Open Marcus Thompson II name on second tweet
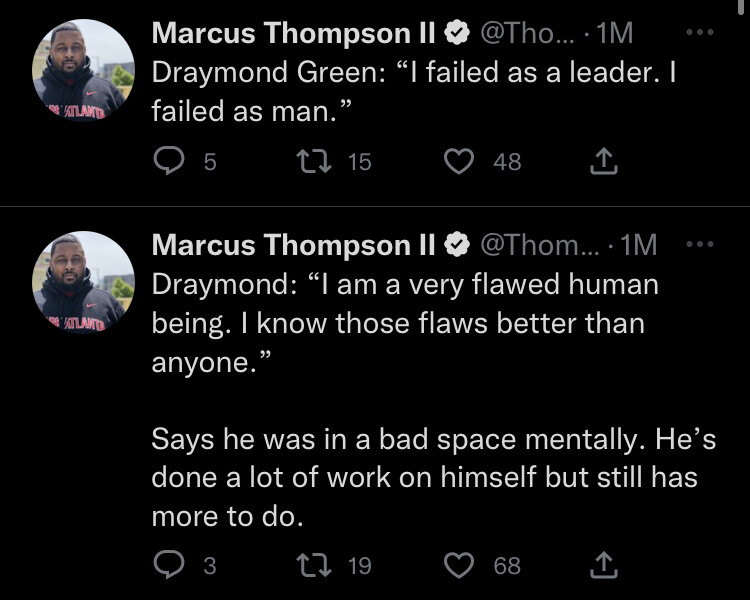This screenshot has height=600, width=750. pos(293,245)
